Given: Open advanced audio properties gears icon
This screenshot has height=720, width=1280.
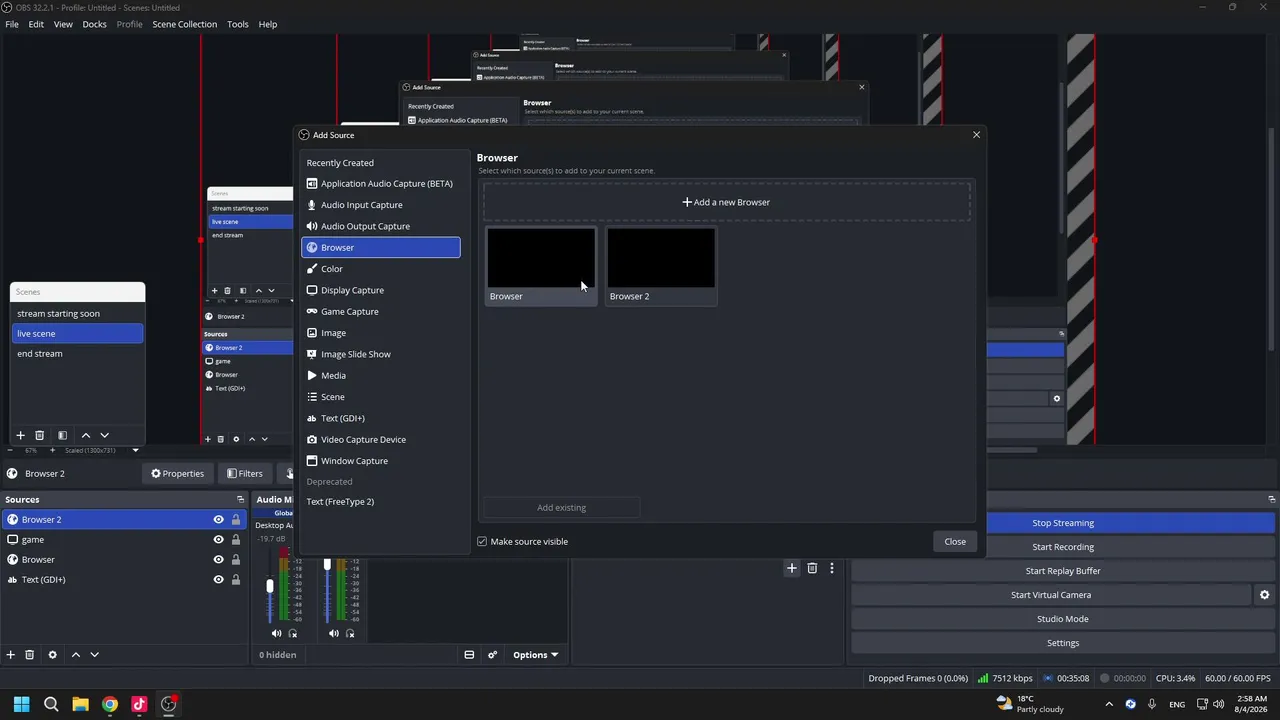Looking at the screenshot, I should tap(492, 655).
